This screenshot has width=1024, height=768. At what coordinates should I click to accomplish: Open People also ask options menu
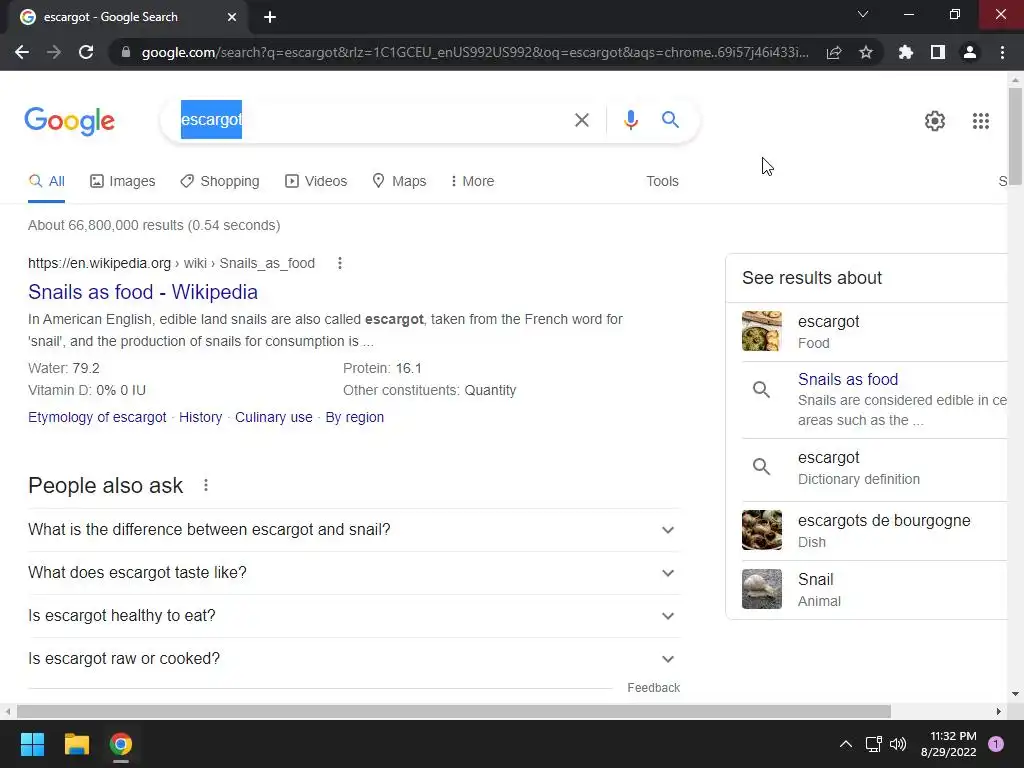click(x=206, y=485)
